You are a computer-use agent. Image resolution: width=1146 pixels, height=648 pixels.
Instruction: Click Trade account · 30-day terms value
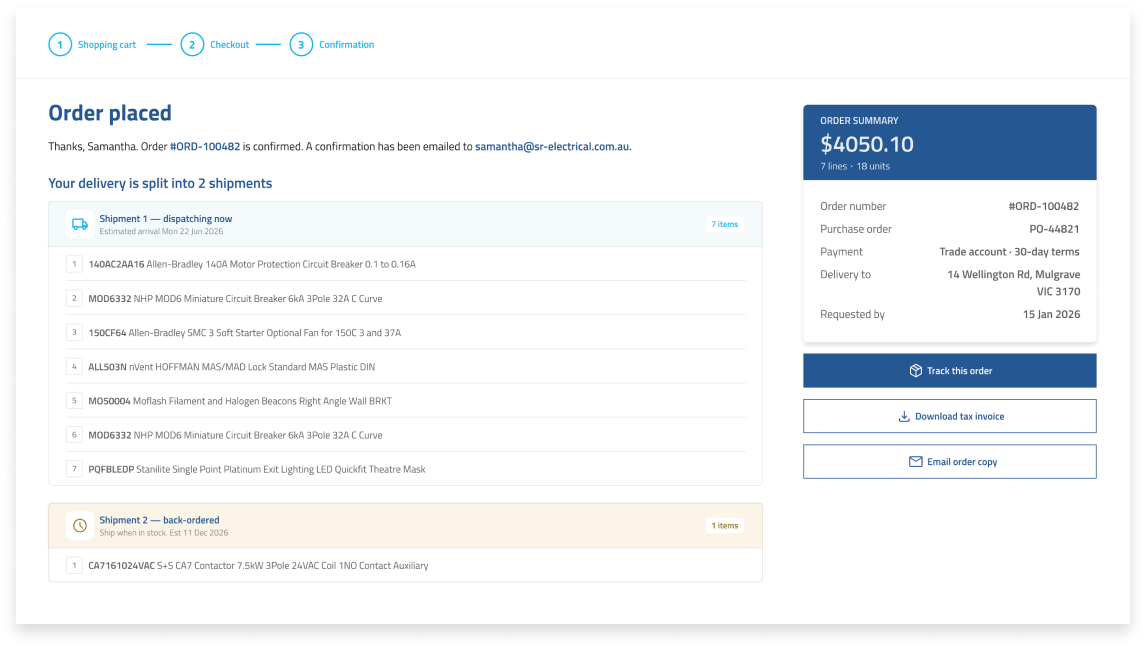point(1009,251)
